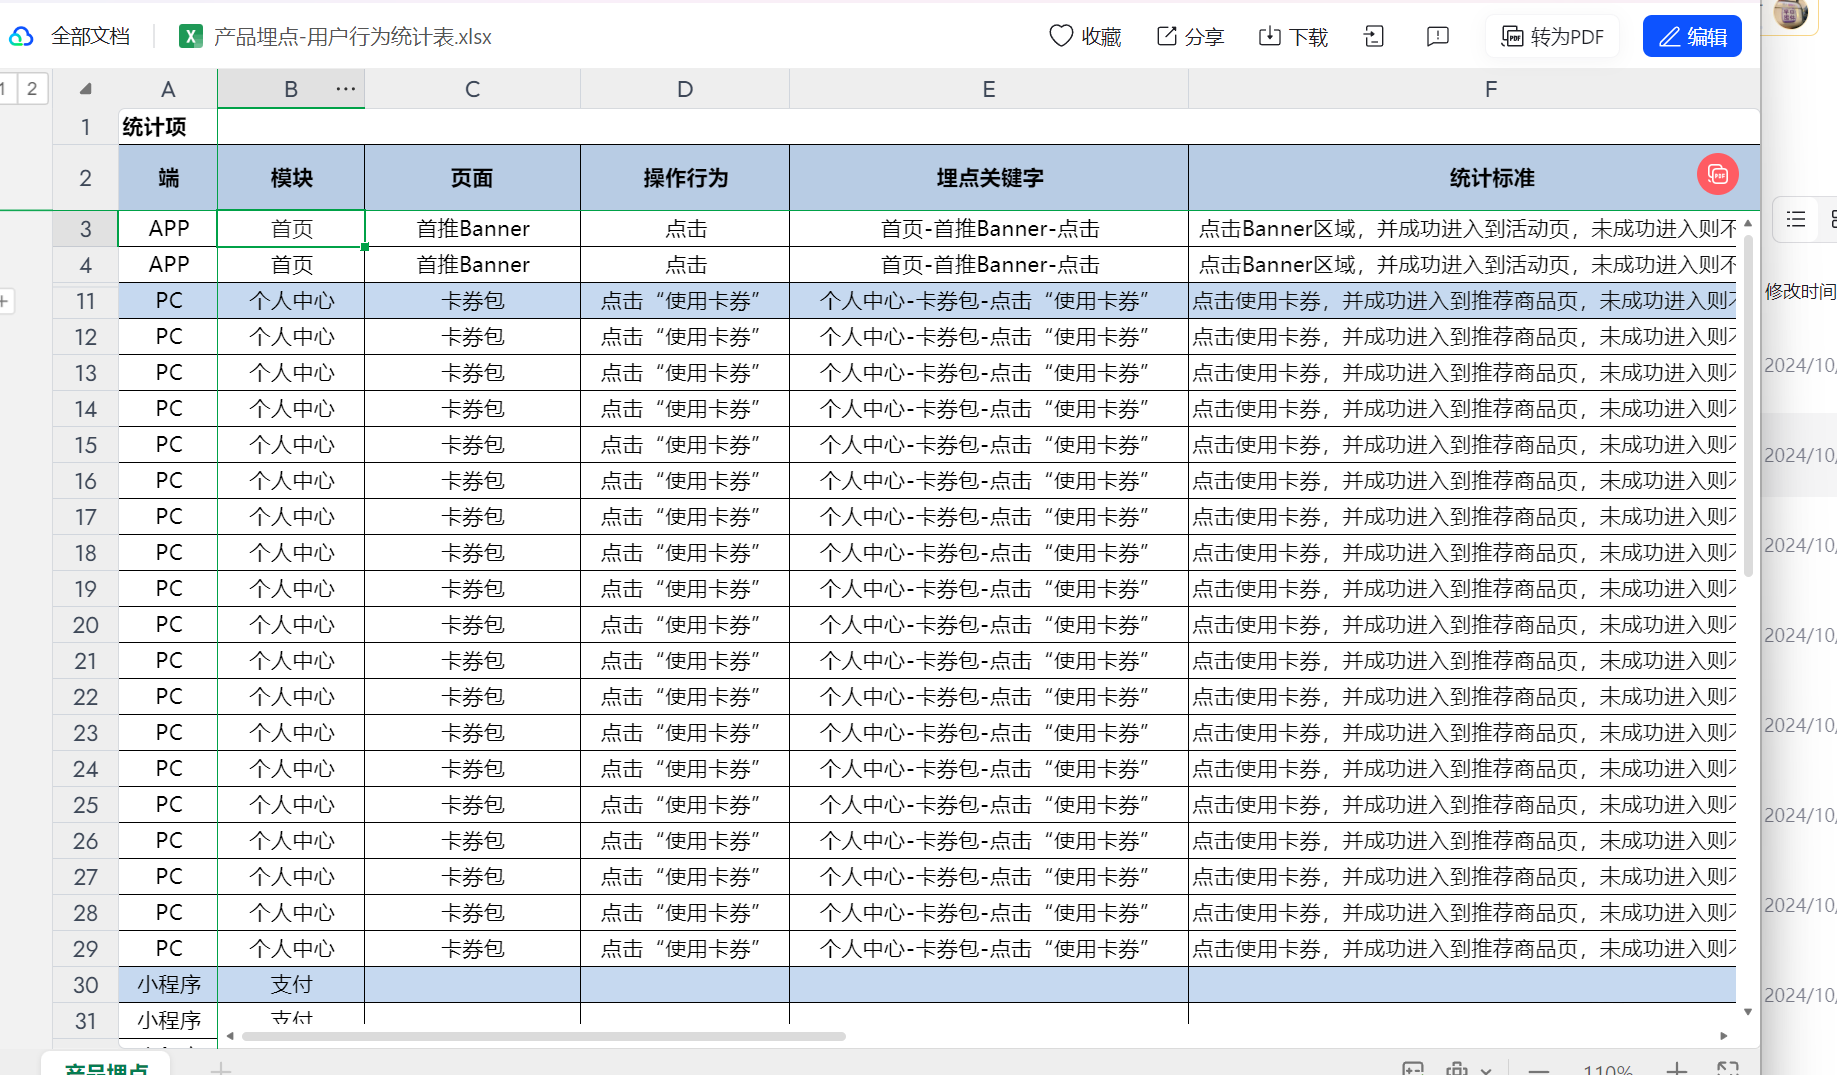Click the 修改时间 column label
1837x1075 pixels.
pyautogui.click(x=1800, y=291)
